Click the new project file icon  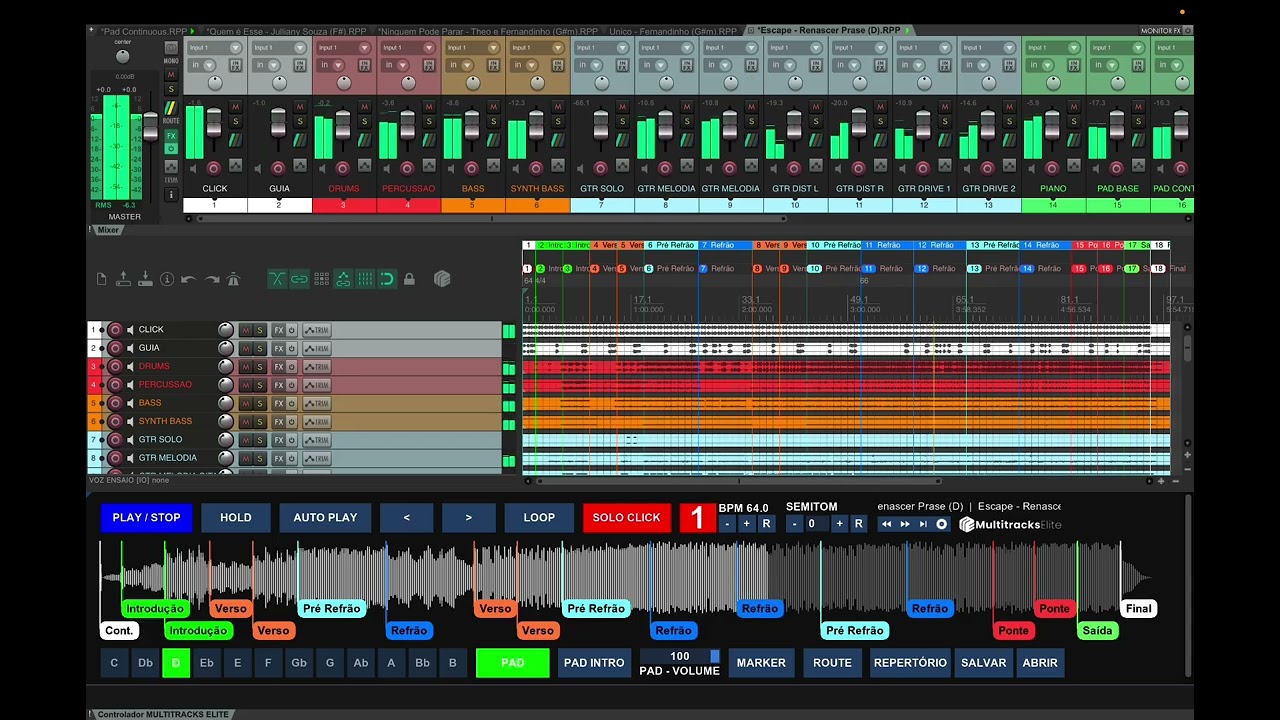101,280
